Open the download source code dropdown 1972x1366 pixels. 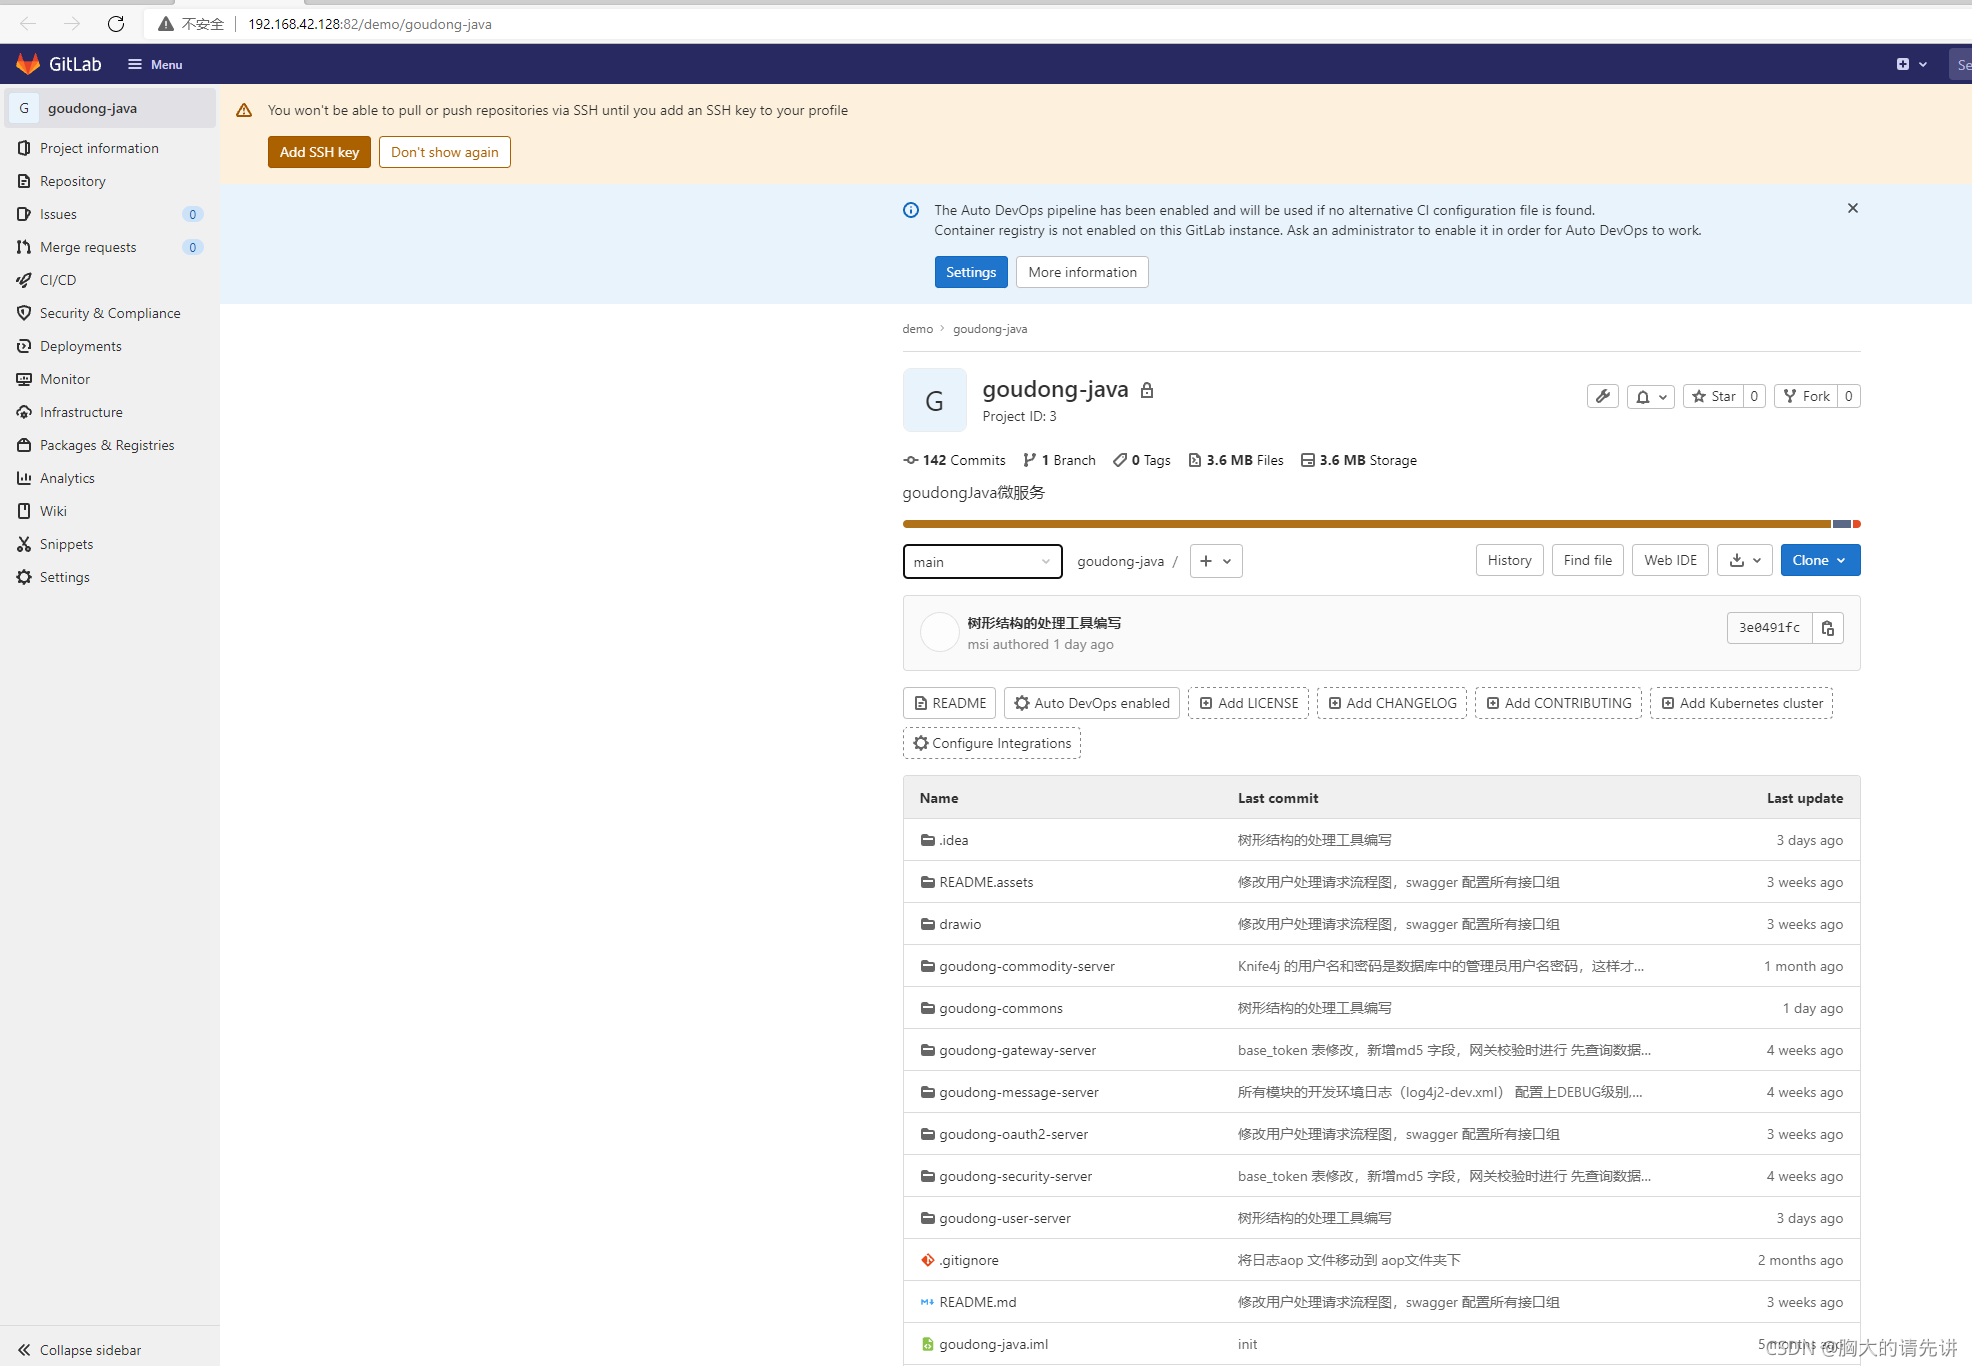pos(1745,560)
